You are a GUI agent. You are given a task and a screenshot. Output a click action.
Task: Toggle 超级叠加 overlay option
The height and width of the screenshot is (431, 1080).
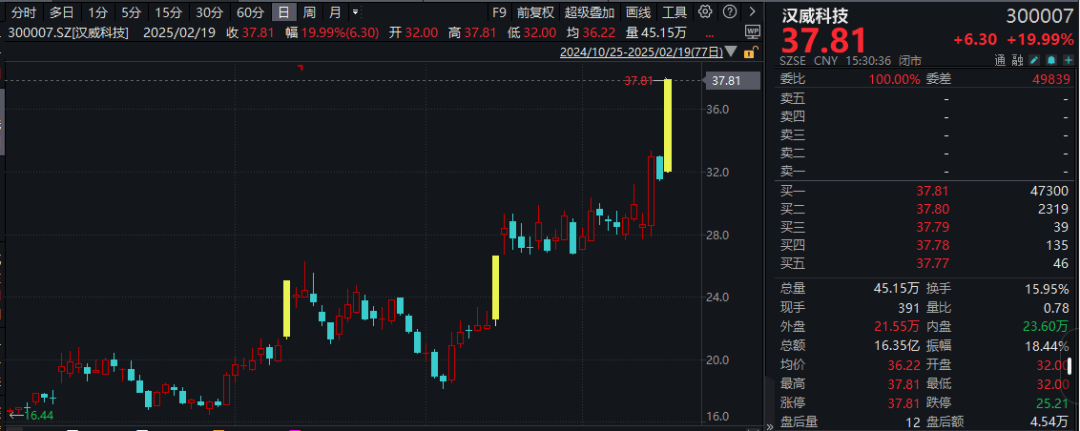[x=589, y=12]
